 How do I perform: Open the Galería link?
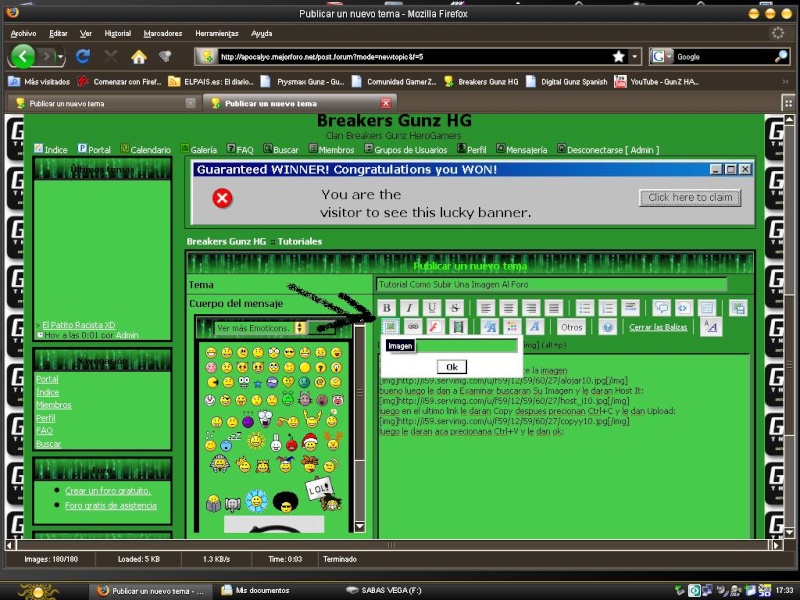coord(199,149)
